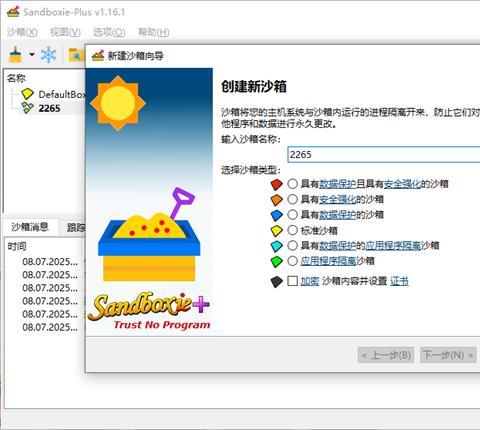Select radio 具有数据保护的沙箱

(292, 215)
